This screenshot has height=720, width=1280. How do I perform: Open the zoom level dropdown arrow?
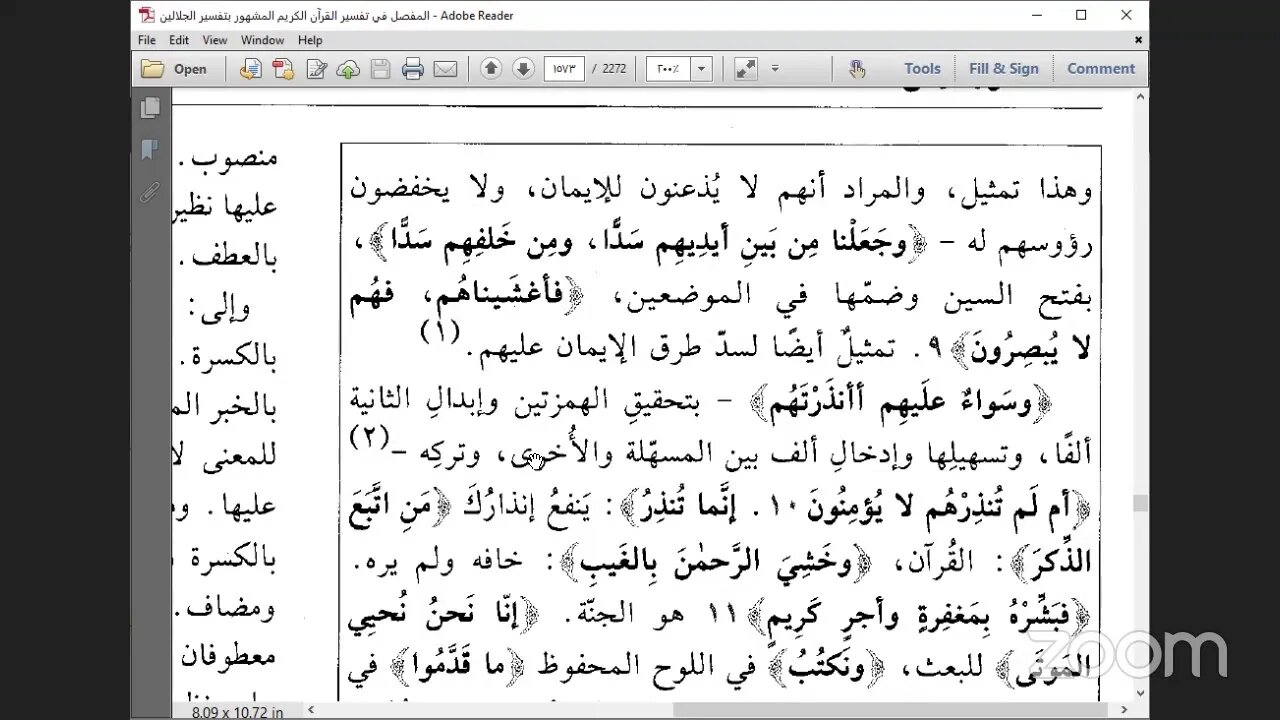[702, 69]
